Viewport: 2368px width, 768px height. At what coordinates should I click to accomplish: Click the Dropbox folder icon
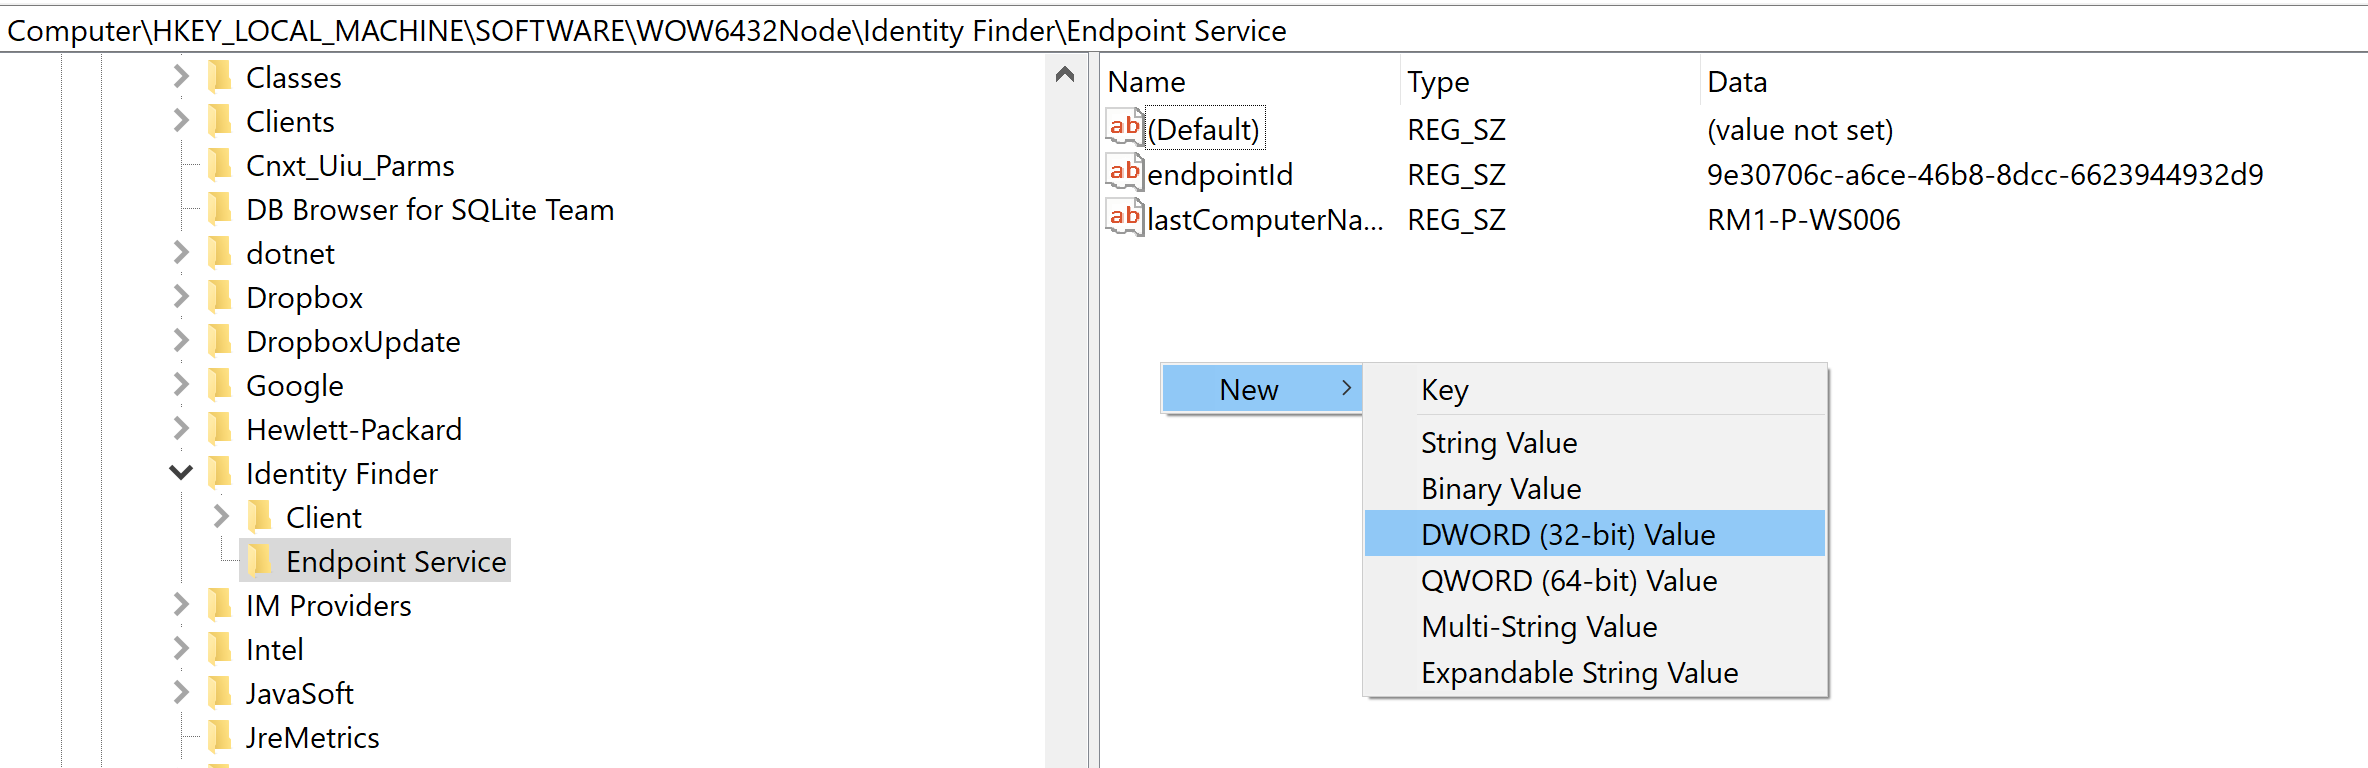(220, 297)
